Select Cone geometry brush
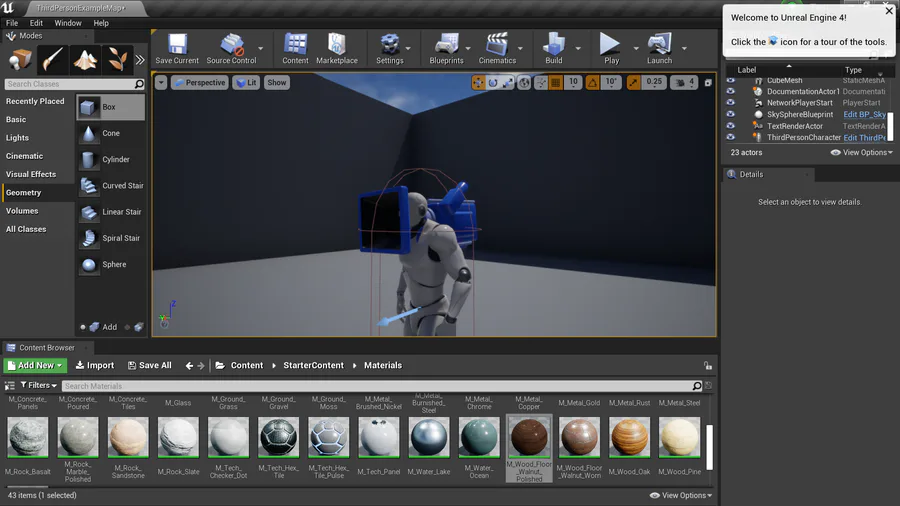The height and width of the screenshot is (506, 900). click(110, 133)
